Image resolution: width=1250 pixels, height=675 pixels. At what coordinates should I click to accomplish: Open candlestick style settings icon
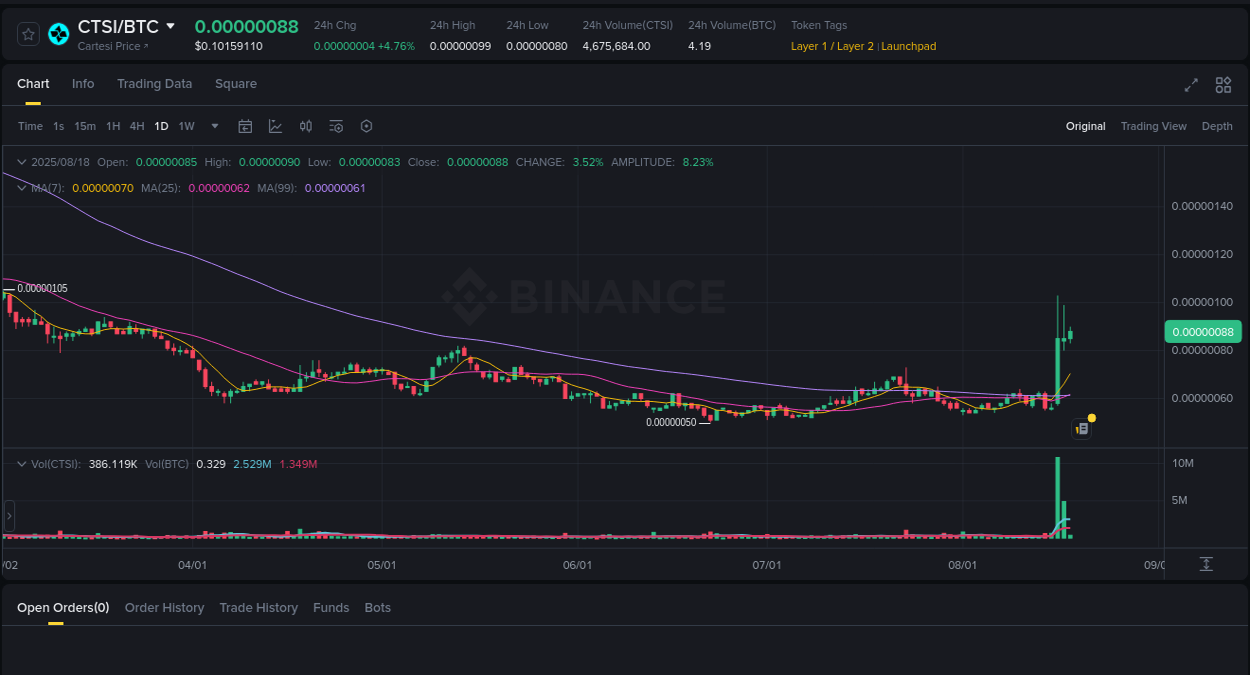(x=306, y=126)
